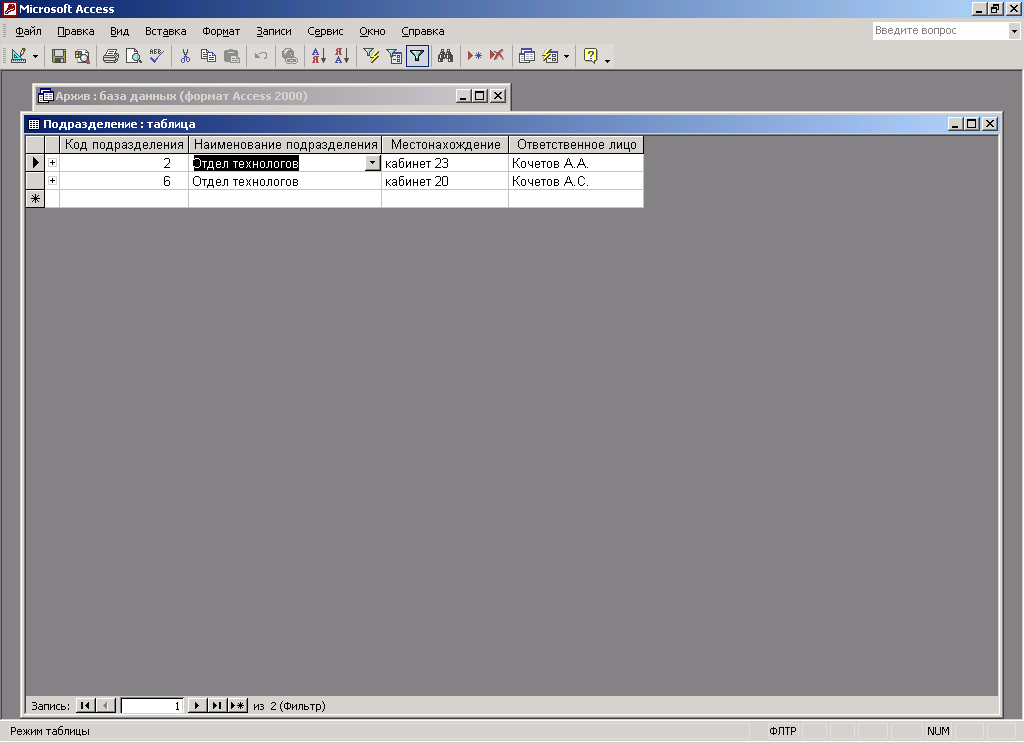The width and height of the screenshot is (1024, 744).
Task: Click new record button in navigation bar
Action: (238, 705)
